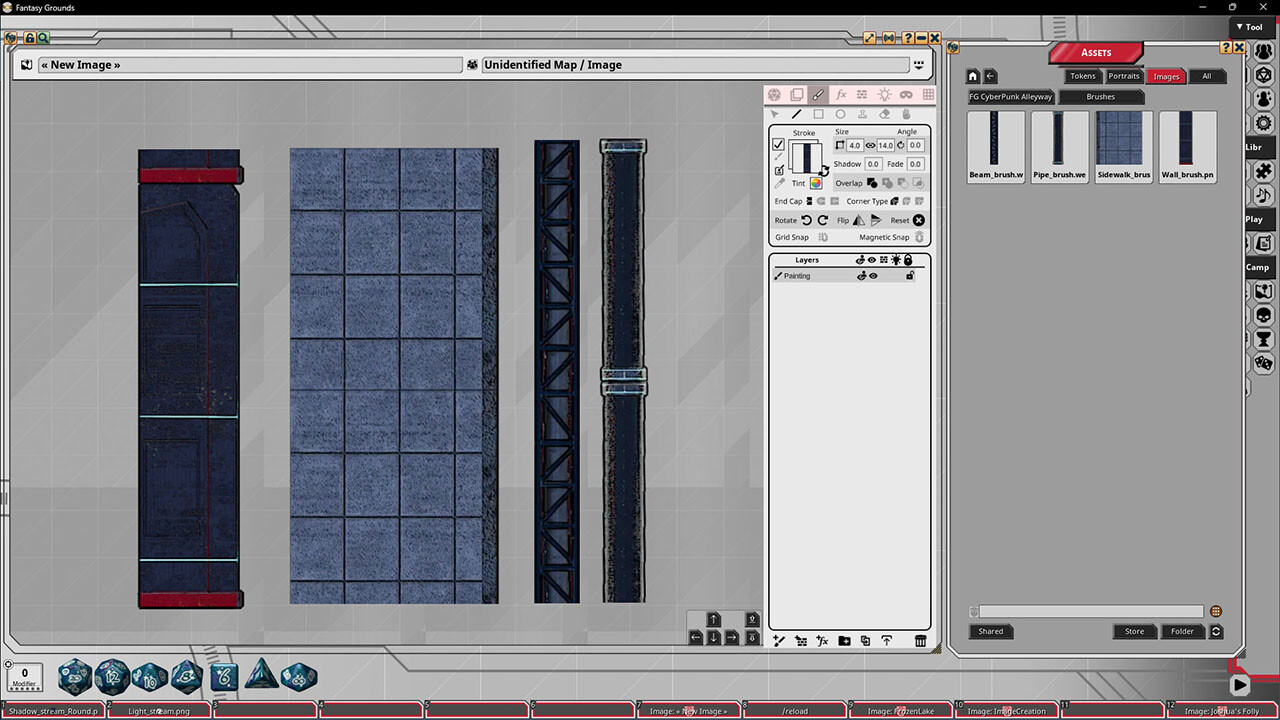Toggle the Stroke checkbox

click(778, 145)
